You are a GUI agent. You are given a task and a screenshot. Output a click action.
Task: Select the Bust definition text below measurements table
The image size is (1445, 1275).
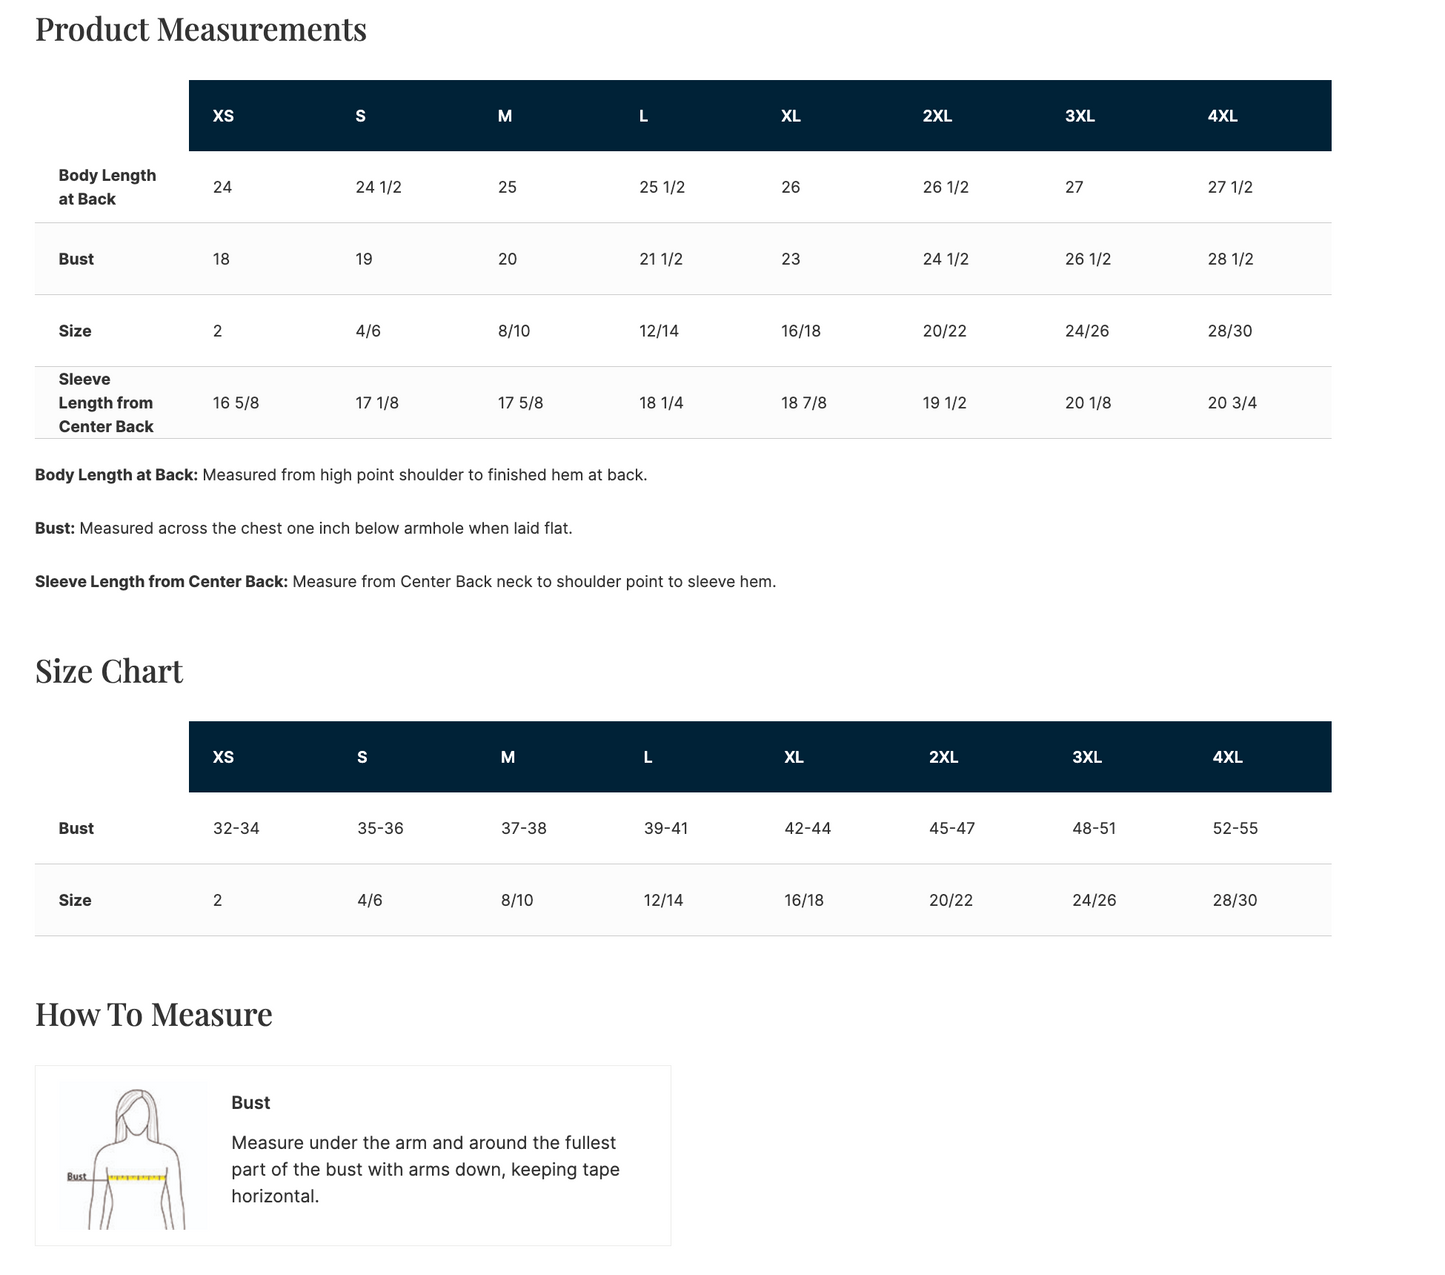click(x=304, y=528)
